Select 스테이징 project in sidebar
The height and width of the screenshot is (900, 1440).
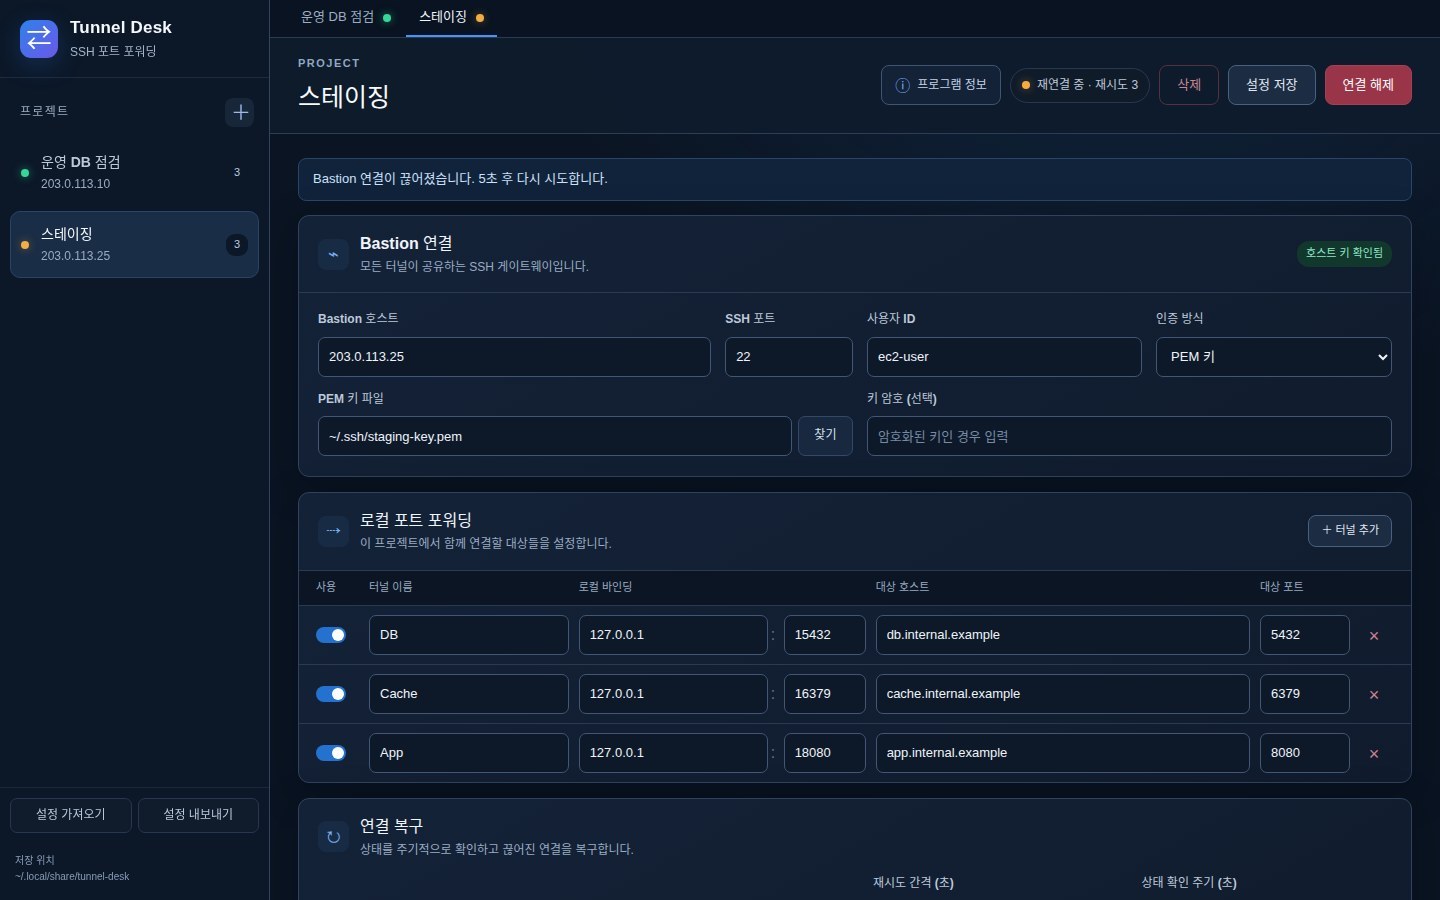134,244
